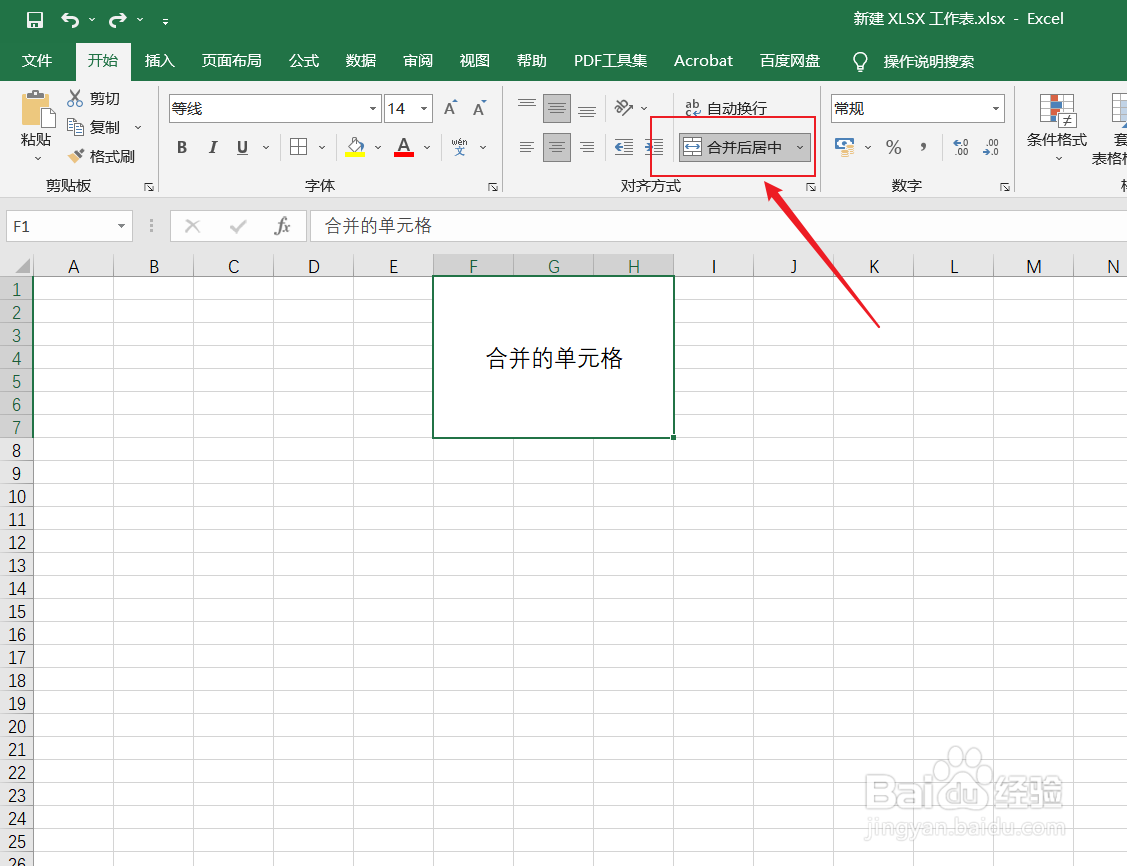Switch to the 数据 Data tab
This screenshot has height=866, width=1127.
click(x=361, y=61)
